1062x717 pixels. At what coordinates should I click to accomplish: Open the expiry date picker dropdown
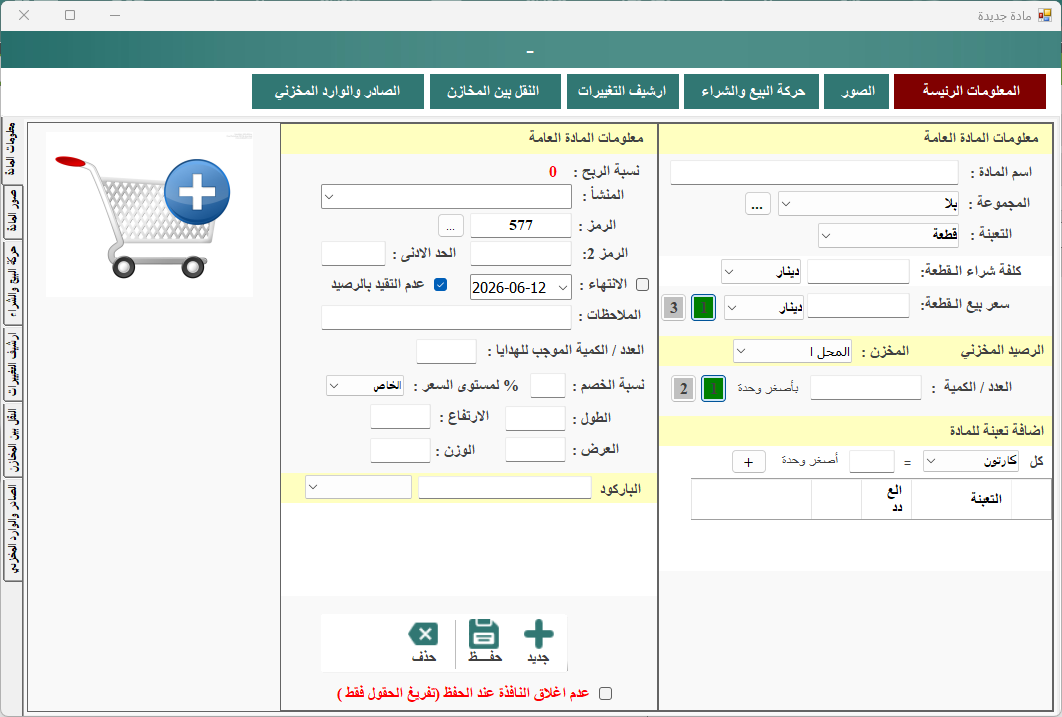tap(563, 288)
